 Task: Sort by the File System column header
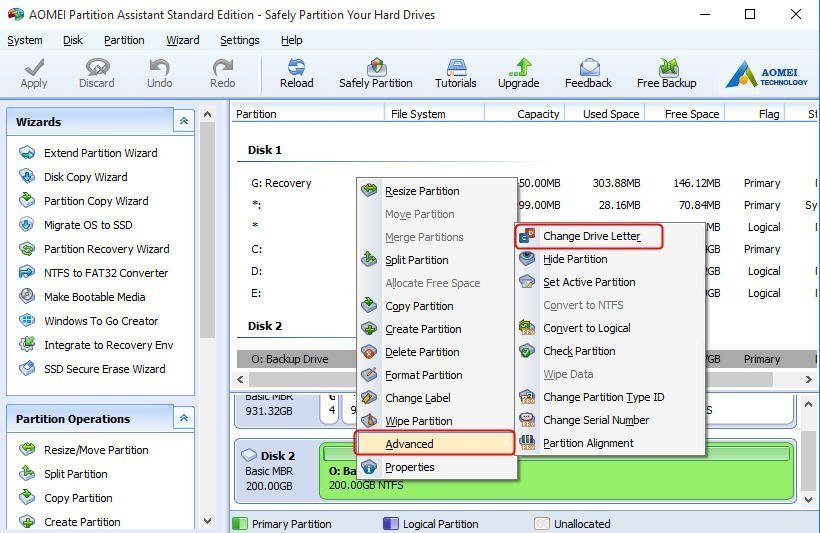[435, 114]
